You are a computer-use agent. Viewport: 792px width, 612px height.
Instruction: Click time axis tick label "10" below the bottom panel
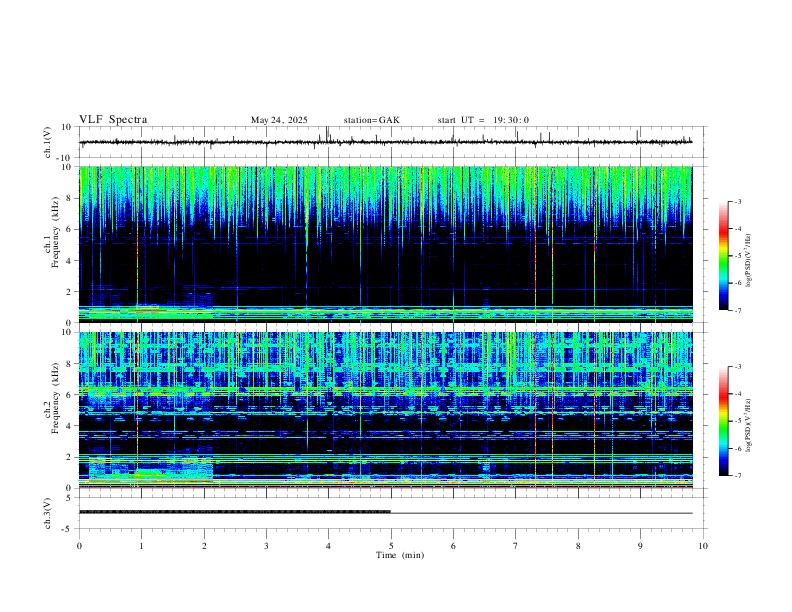tap(703, 546)
